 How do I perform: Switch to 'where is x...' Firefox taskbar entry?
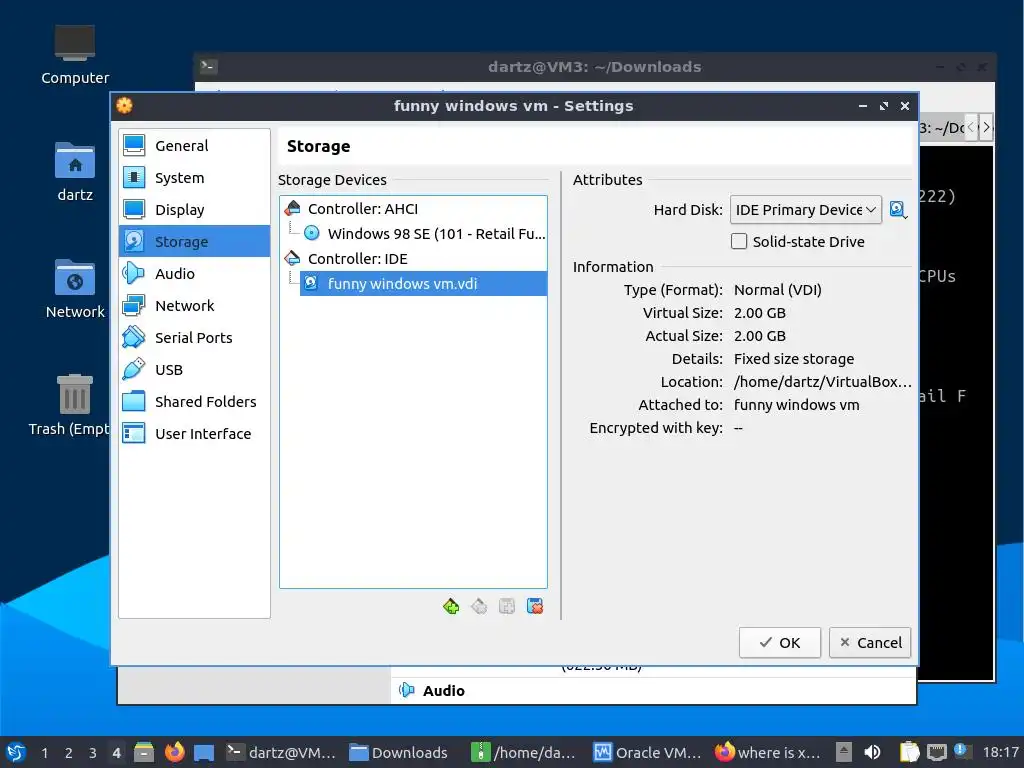[x=768, y=752]
